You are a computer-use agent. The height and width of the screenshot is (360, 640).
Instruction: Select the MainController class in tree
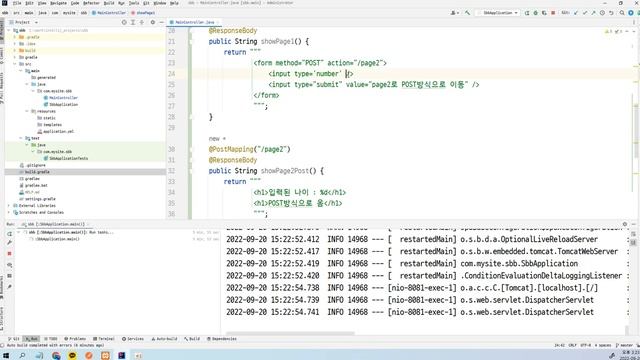click(x=60, y=98)
